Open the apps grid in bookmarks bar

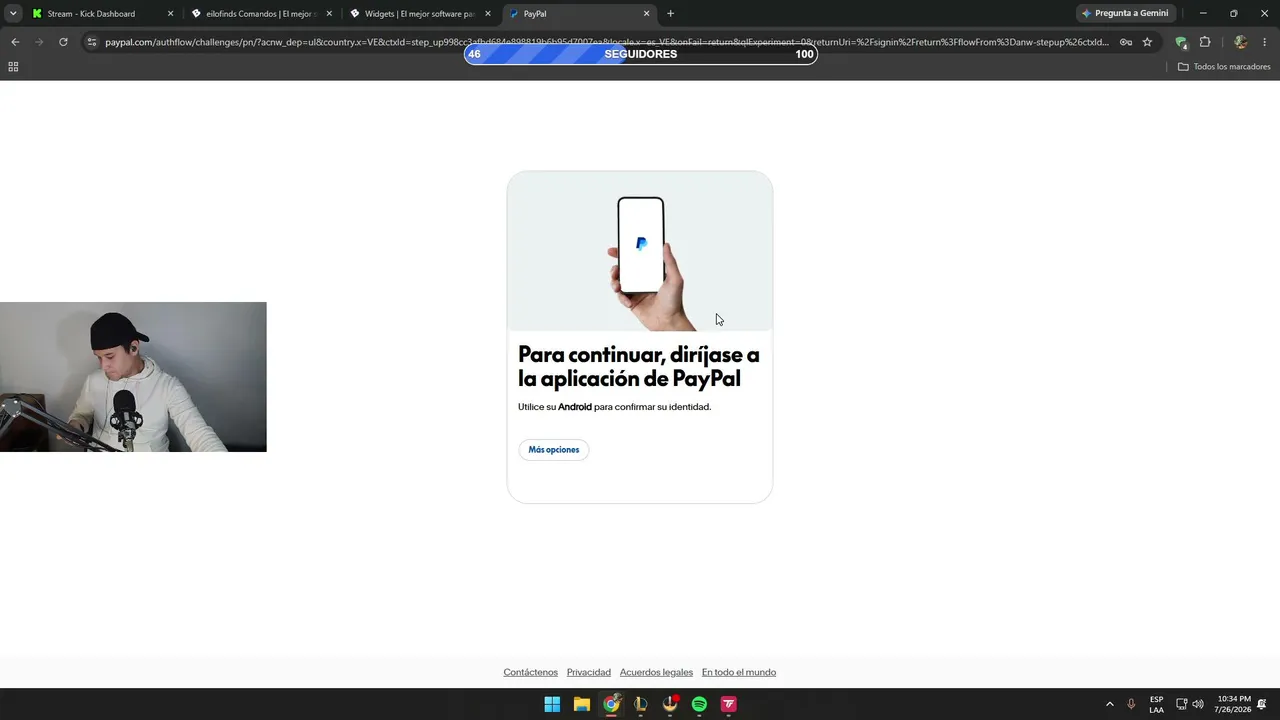[13, 67]
